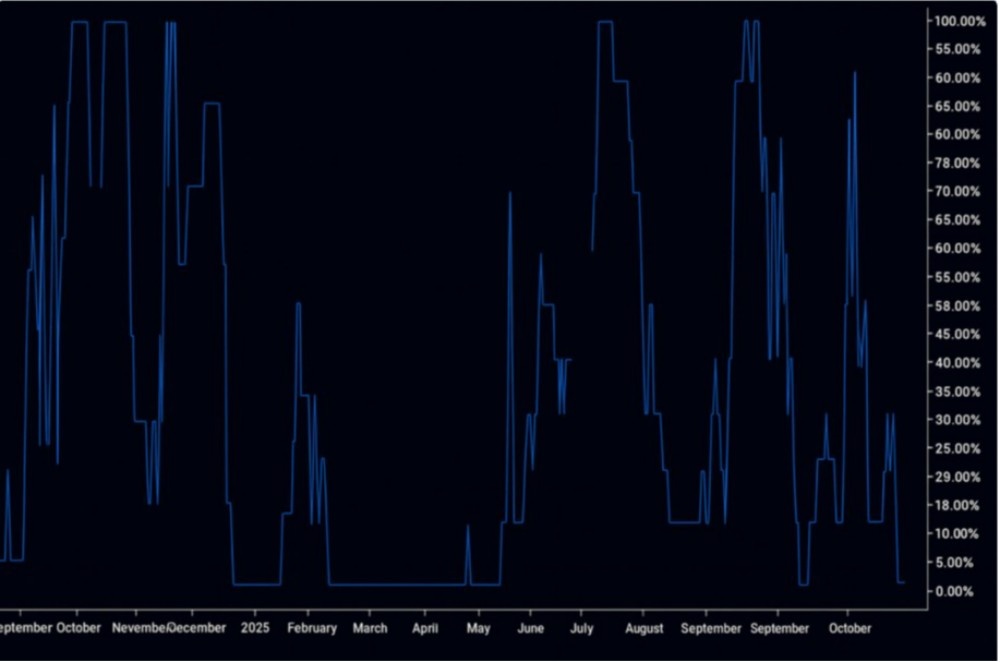This screenshot has height=662, width=1000.
Task: Select the 45.00% axis tick label
Action: [958, 334]
